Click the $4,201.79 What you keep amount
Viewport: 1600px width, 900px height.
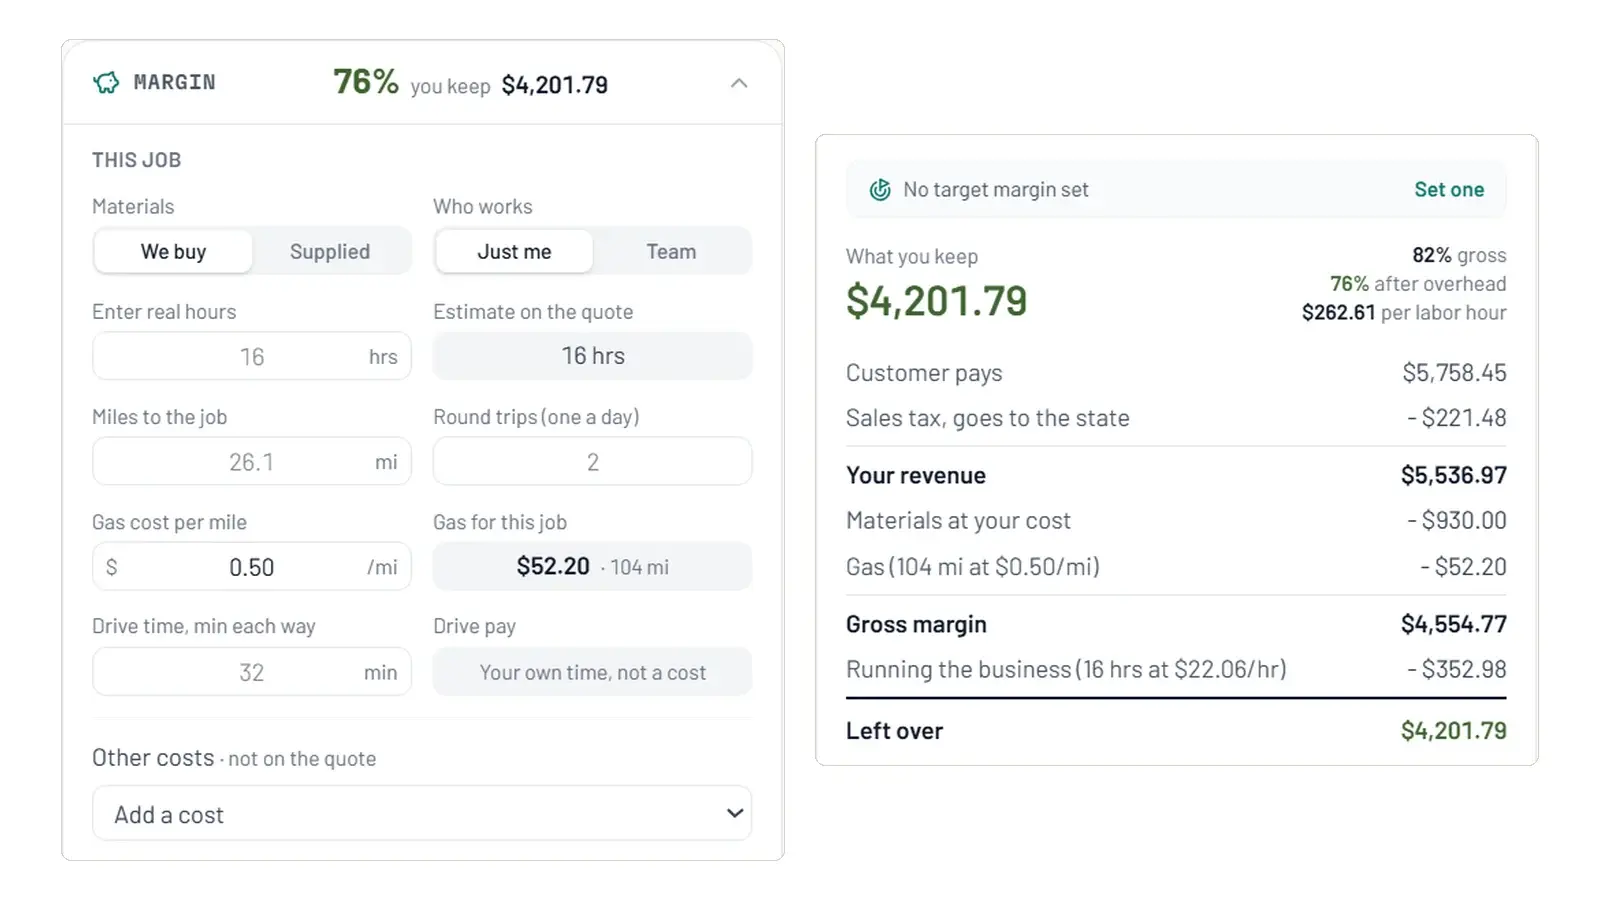pos(936,300)
